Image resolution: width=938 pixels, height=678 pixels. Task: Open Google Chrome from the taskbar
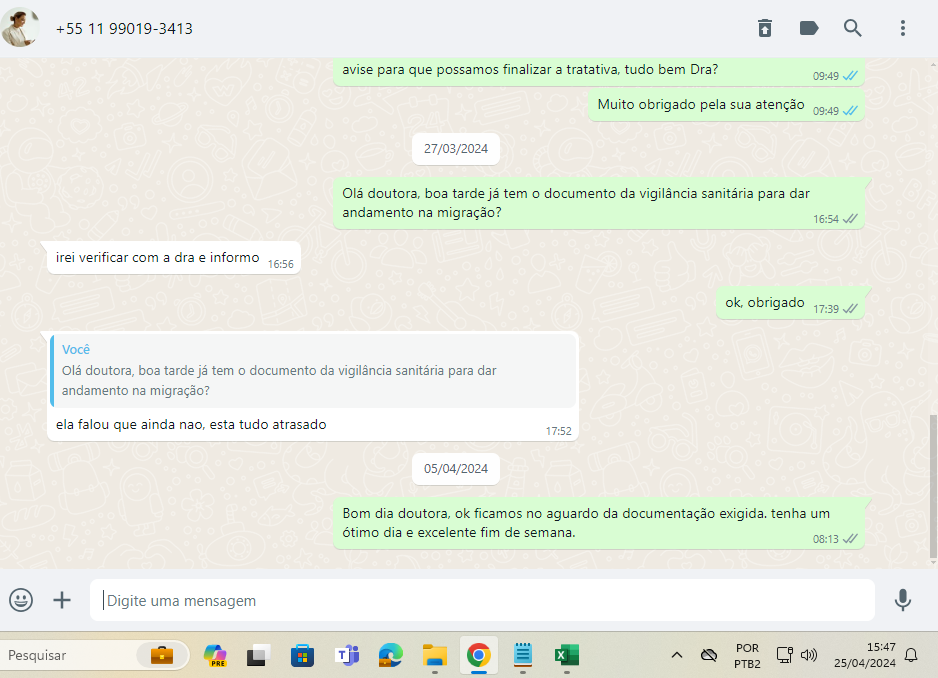[478, 655]
